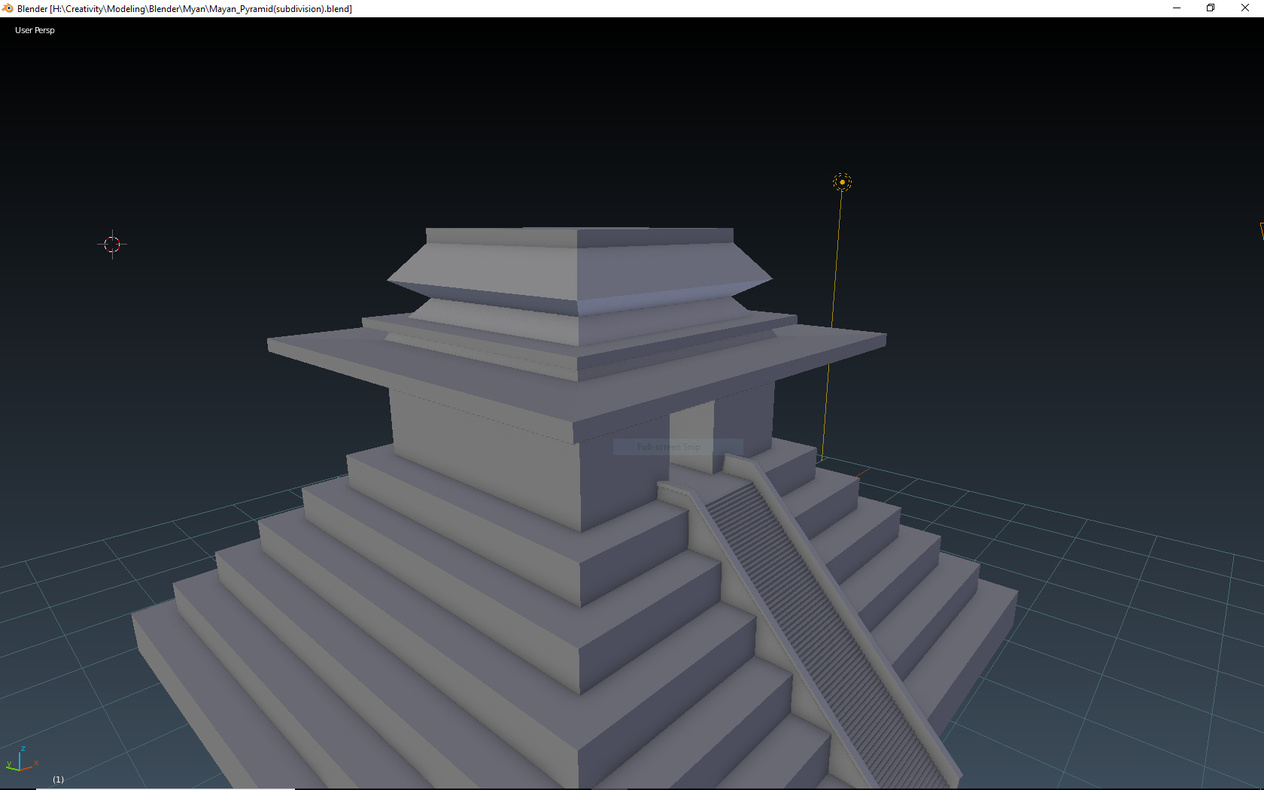Click the "(1)" frame number text
Screen dimensions: 1264x790
[x=58, y=779]
